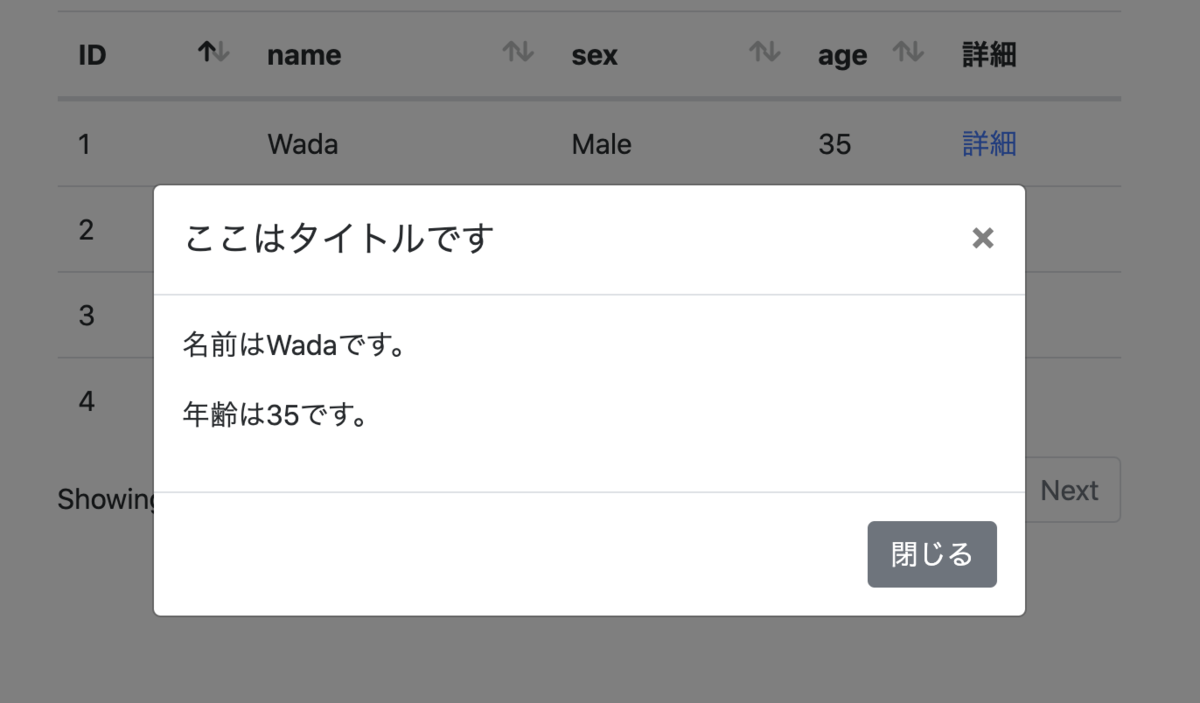
Task: Click the sex column header label
Action: click(595, 55)
